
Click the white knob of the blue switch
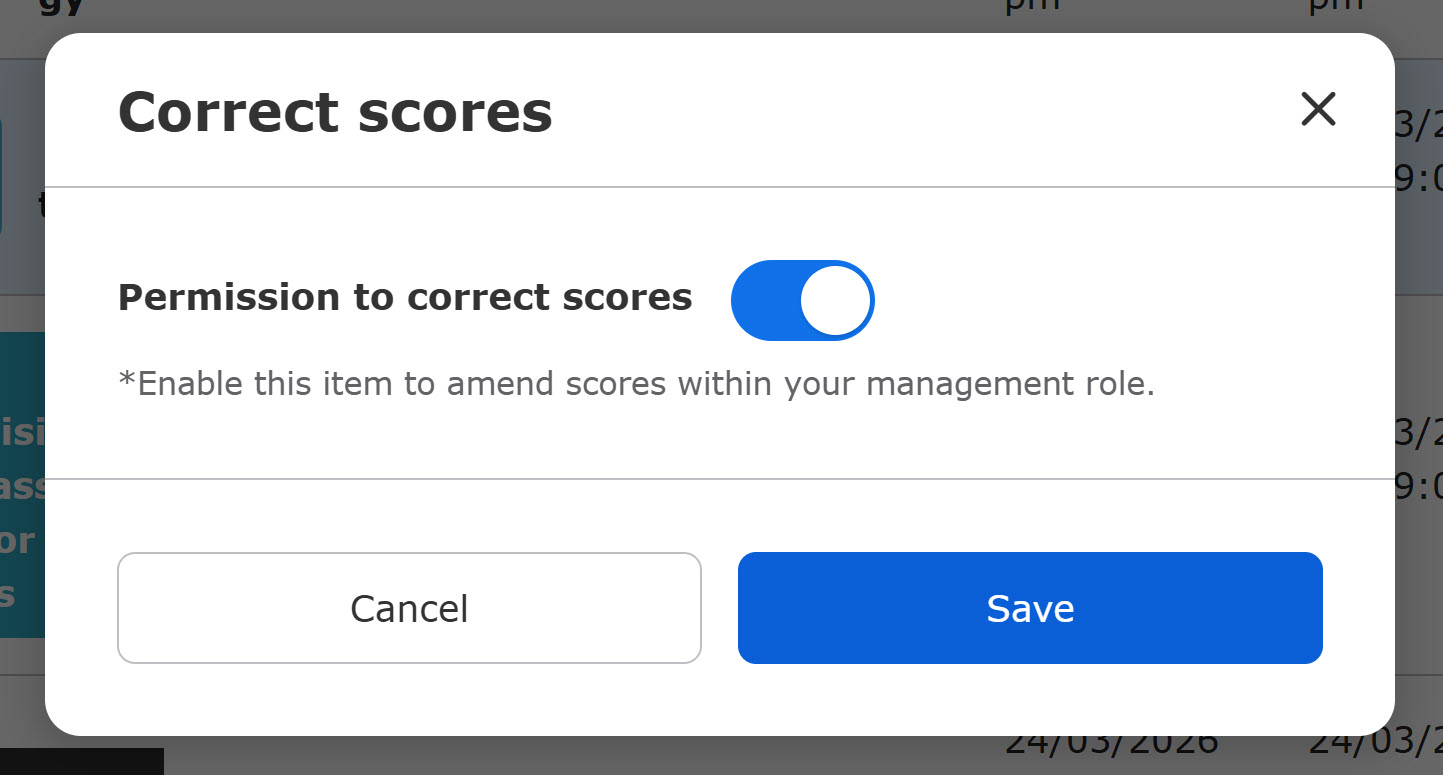[835, 300]
